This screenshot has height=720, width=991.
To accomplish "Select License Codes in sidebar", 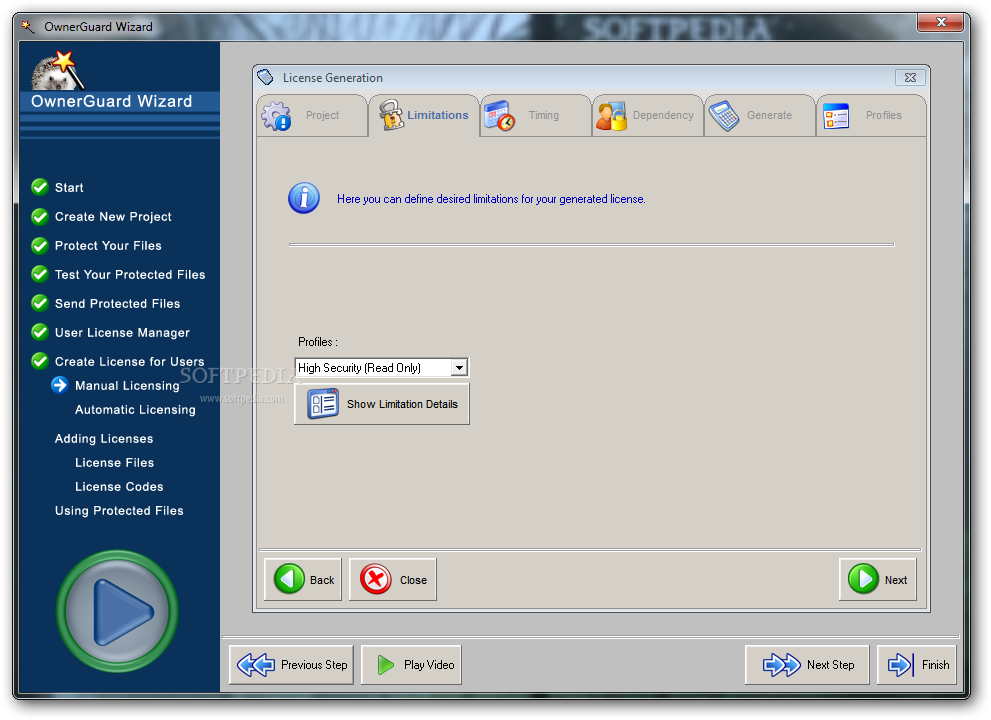I will coord(119,487).
